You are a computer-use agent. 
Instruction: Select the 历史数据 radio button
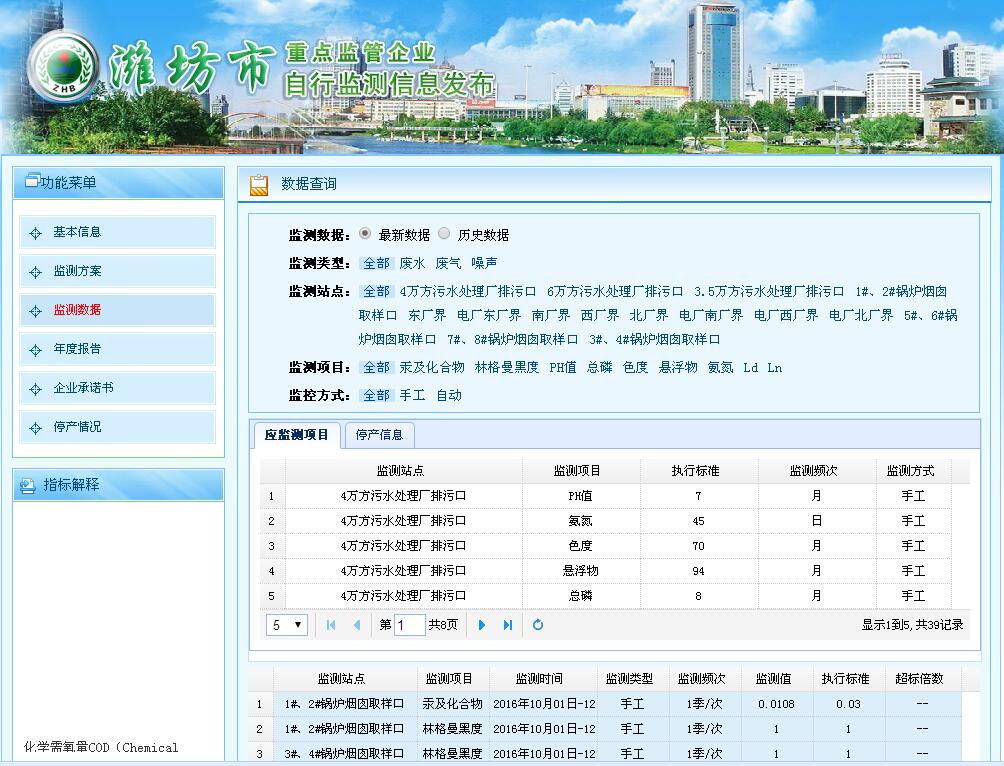(444, 234)
